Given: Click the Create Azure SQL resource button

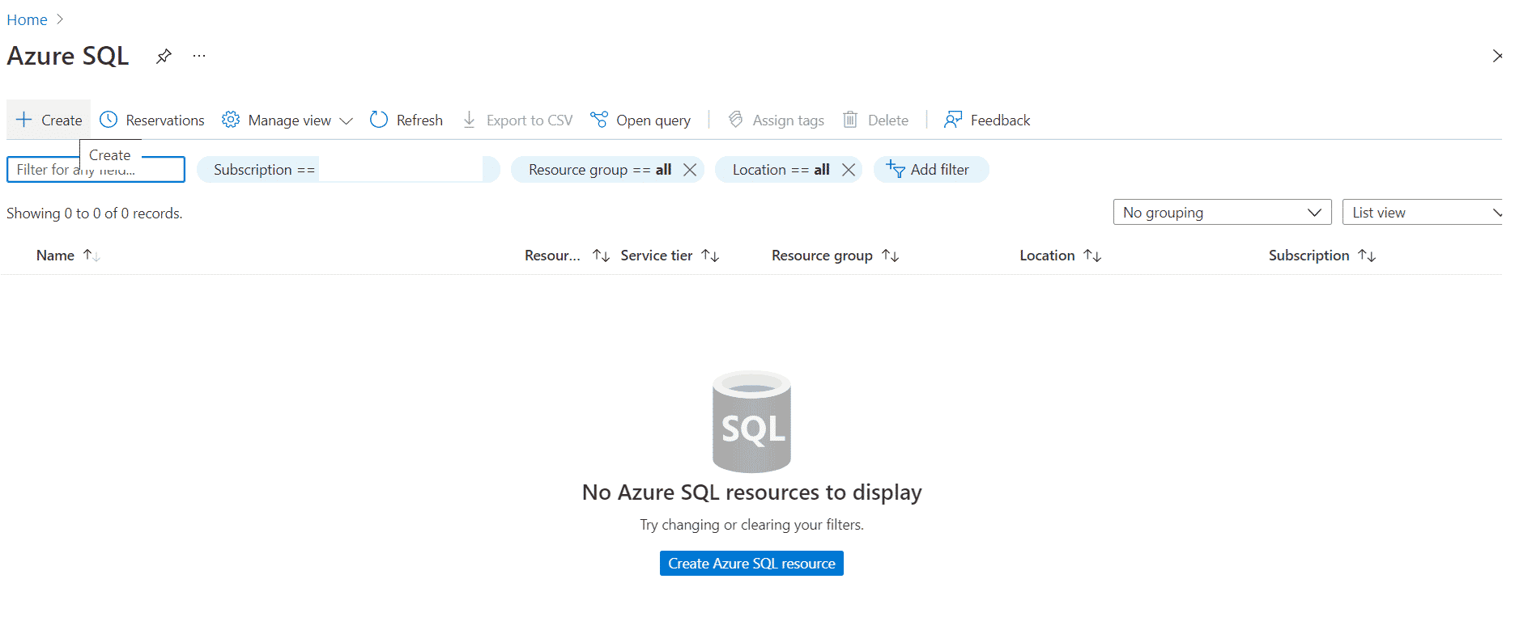Looking at the screenshot, I should click(x=751, y=563).
